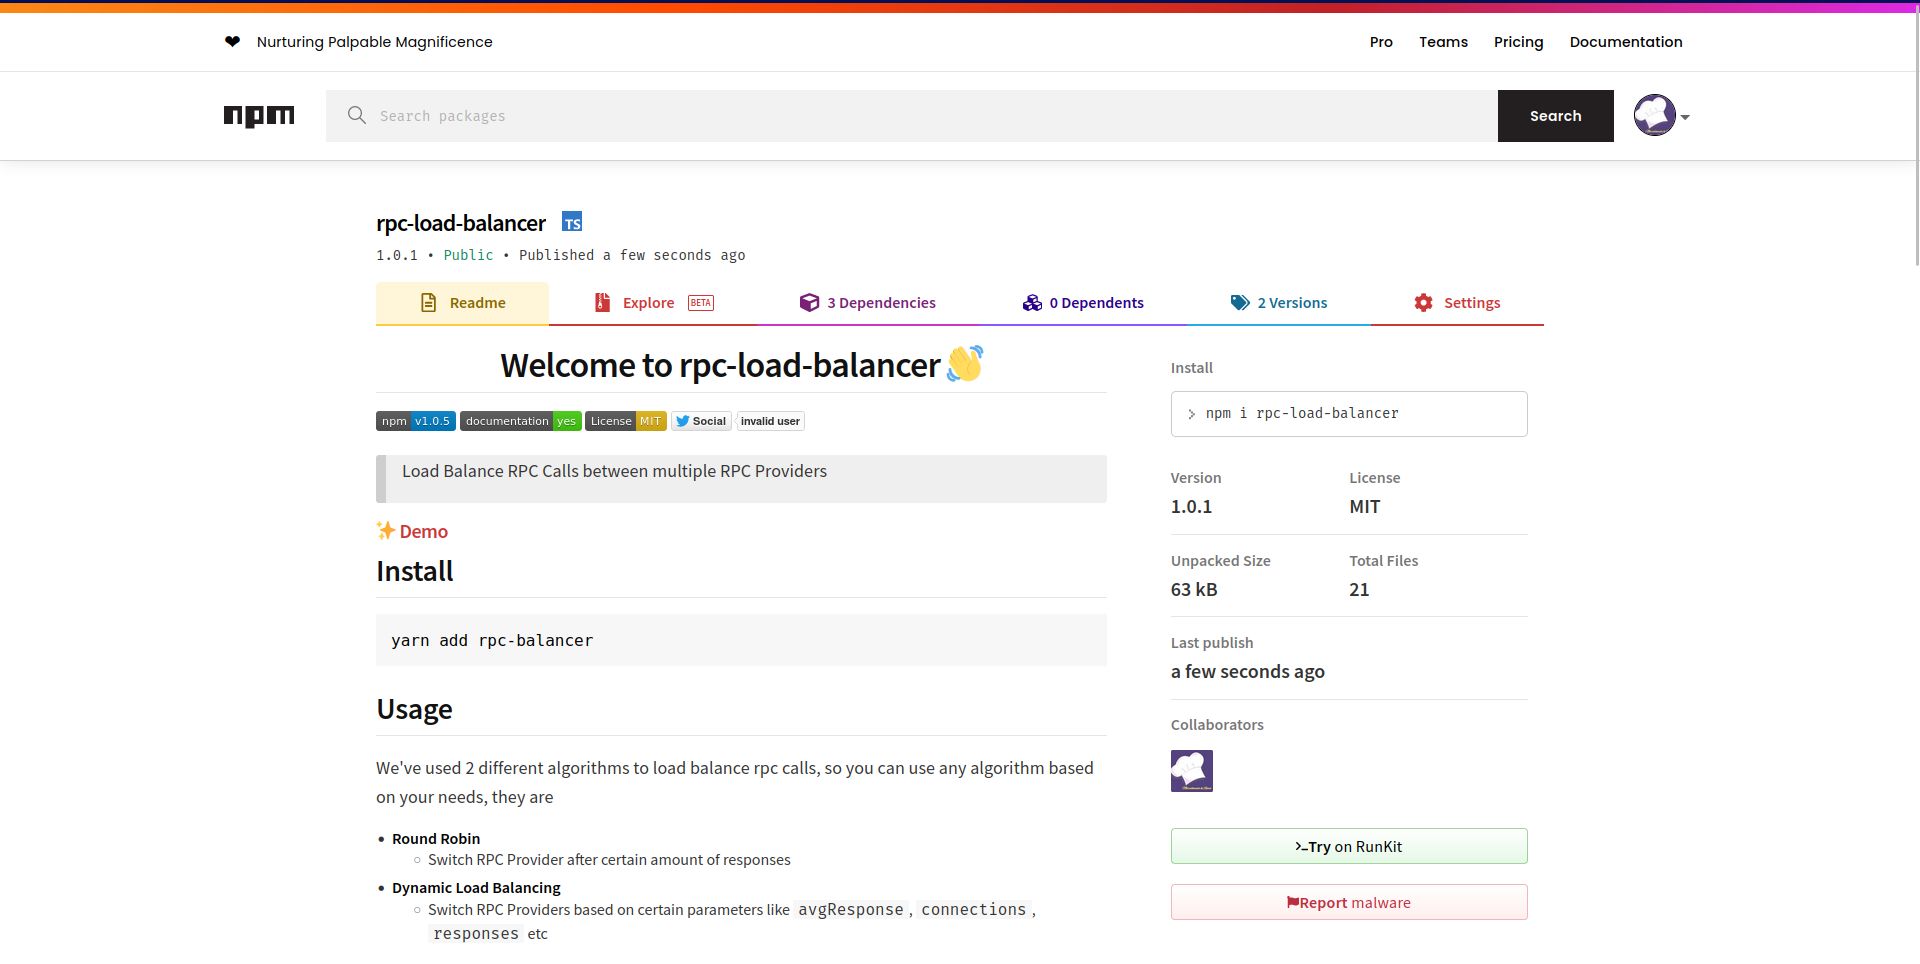
Task: Click Try on RunKit button
Action: (1349, 846)
